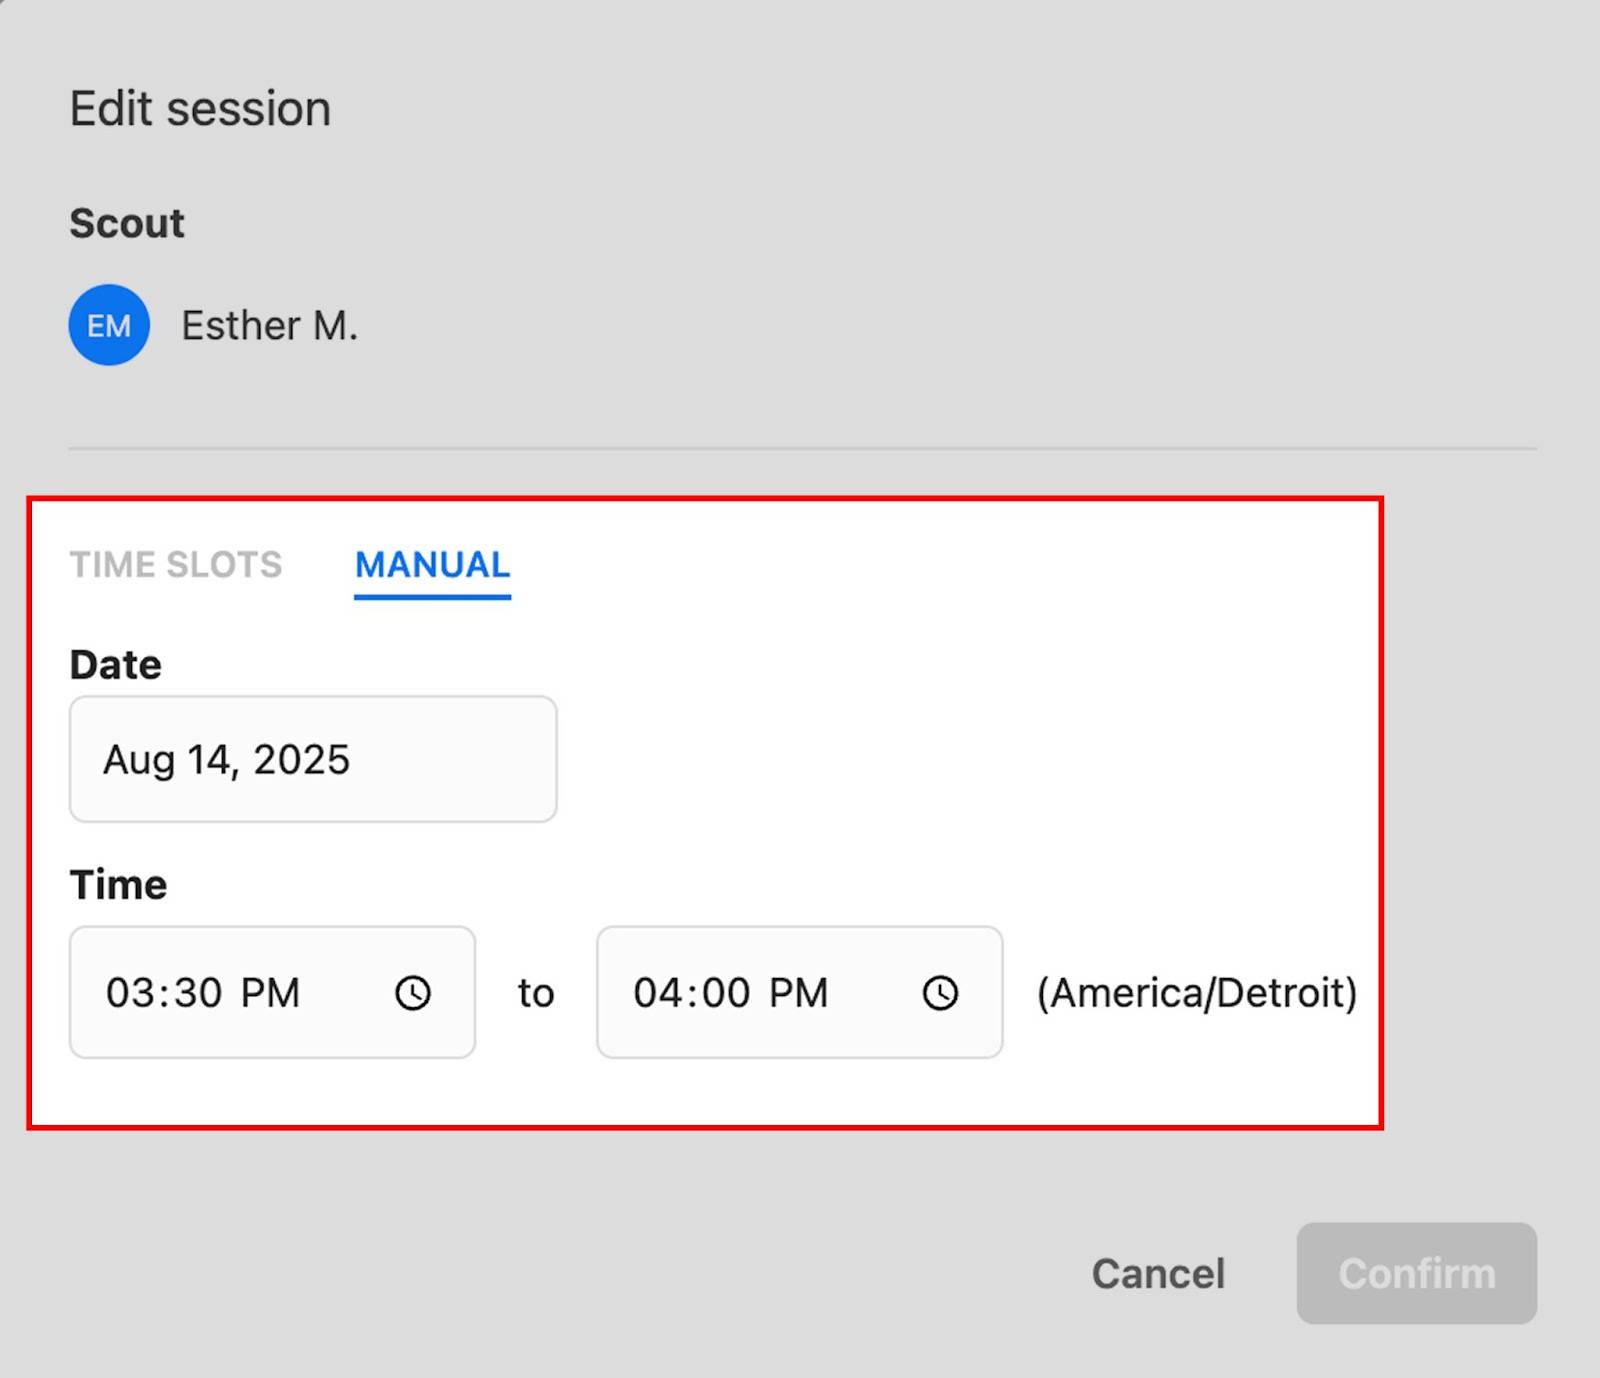Click the Edit session heading
Screen dimensions: 1600x1378
[x=200, y=108]
